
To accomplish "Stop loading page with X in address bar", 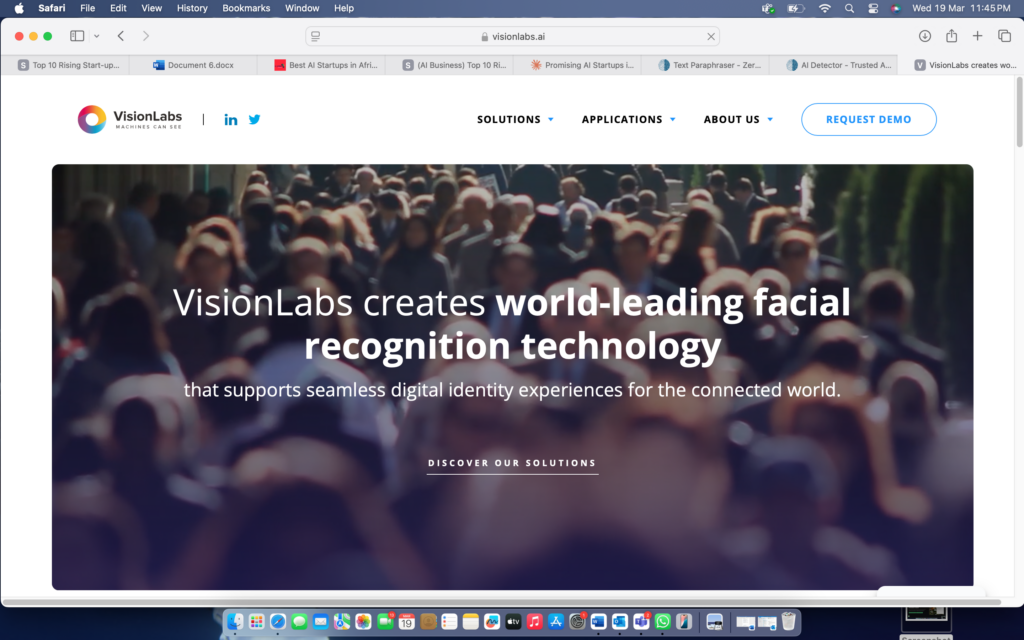I will click(x=711, y=37).
